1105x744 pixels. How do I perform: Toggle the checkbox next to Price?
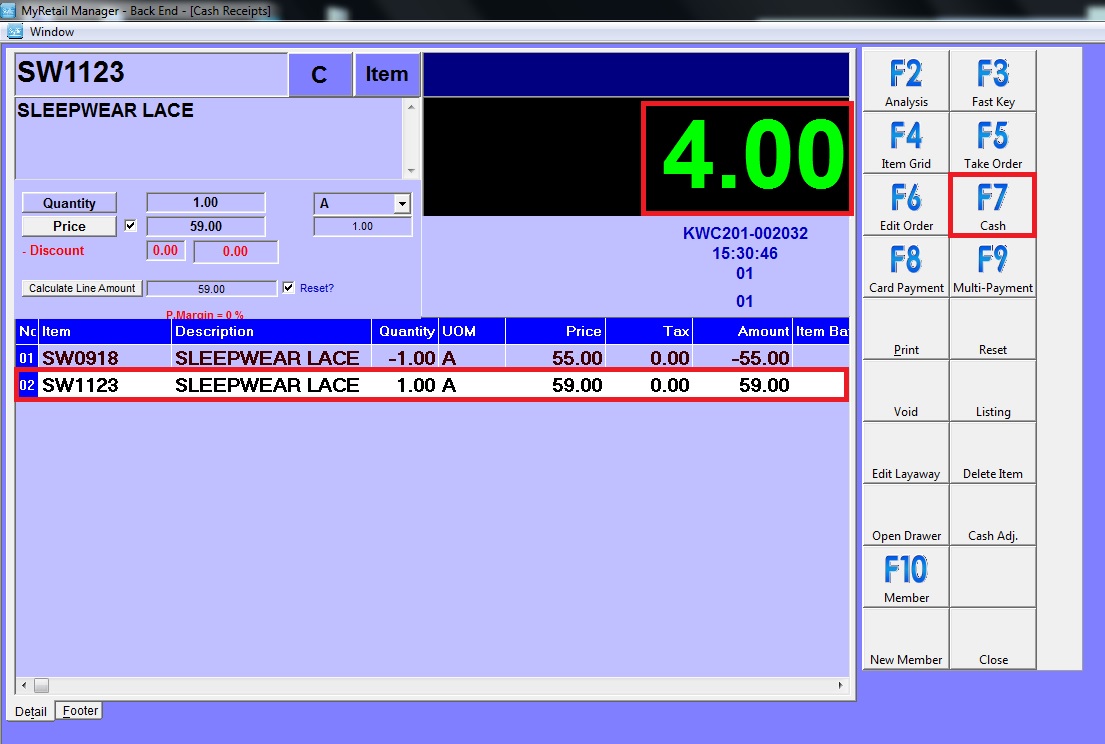click(x=130, y=226)
